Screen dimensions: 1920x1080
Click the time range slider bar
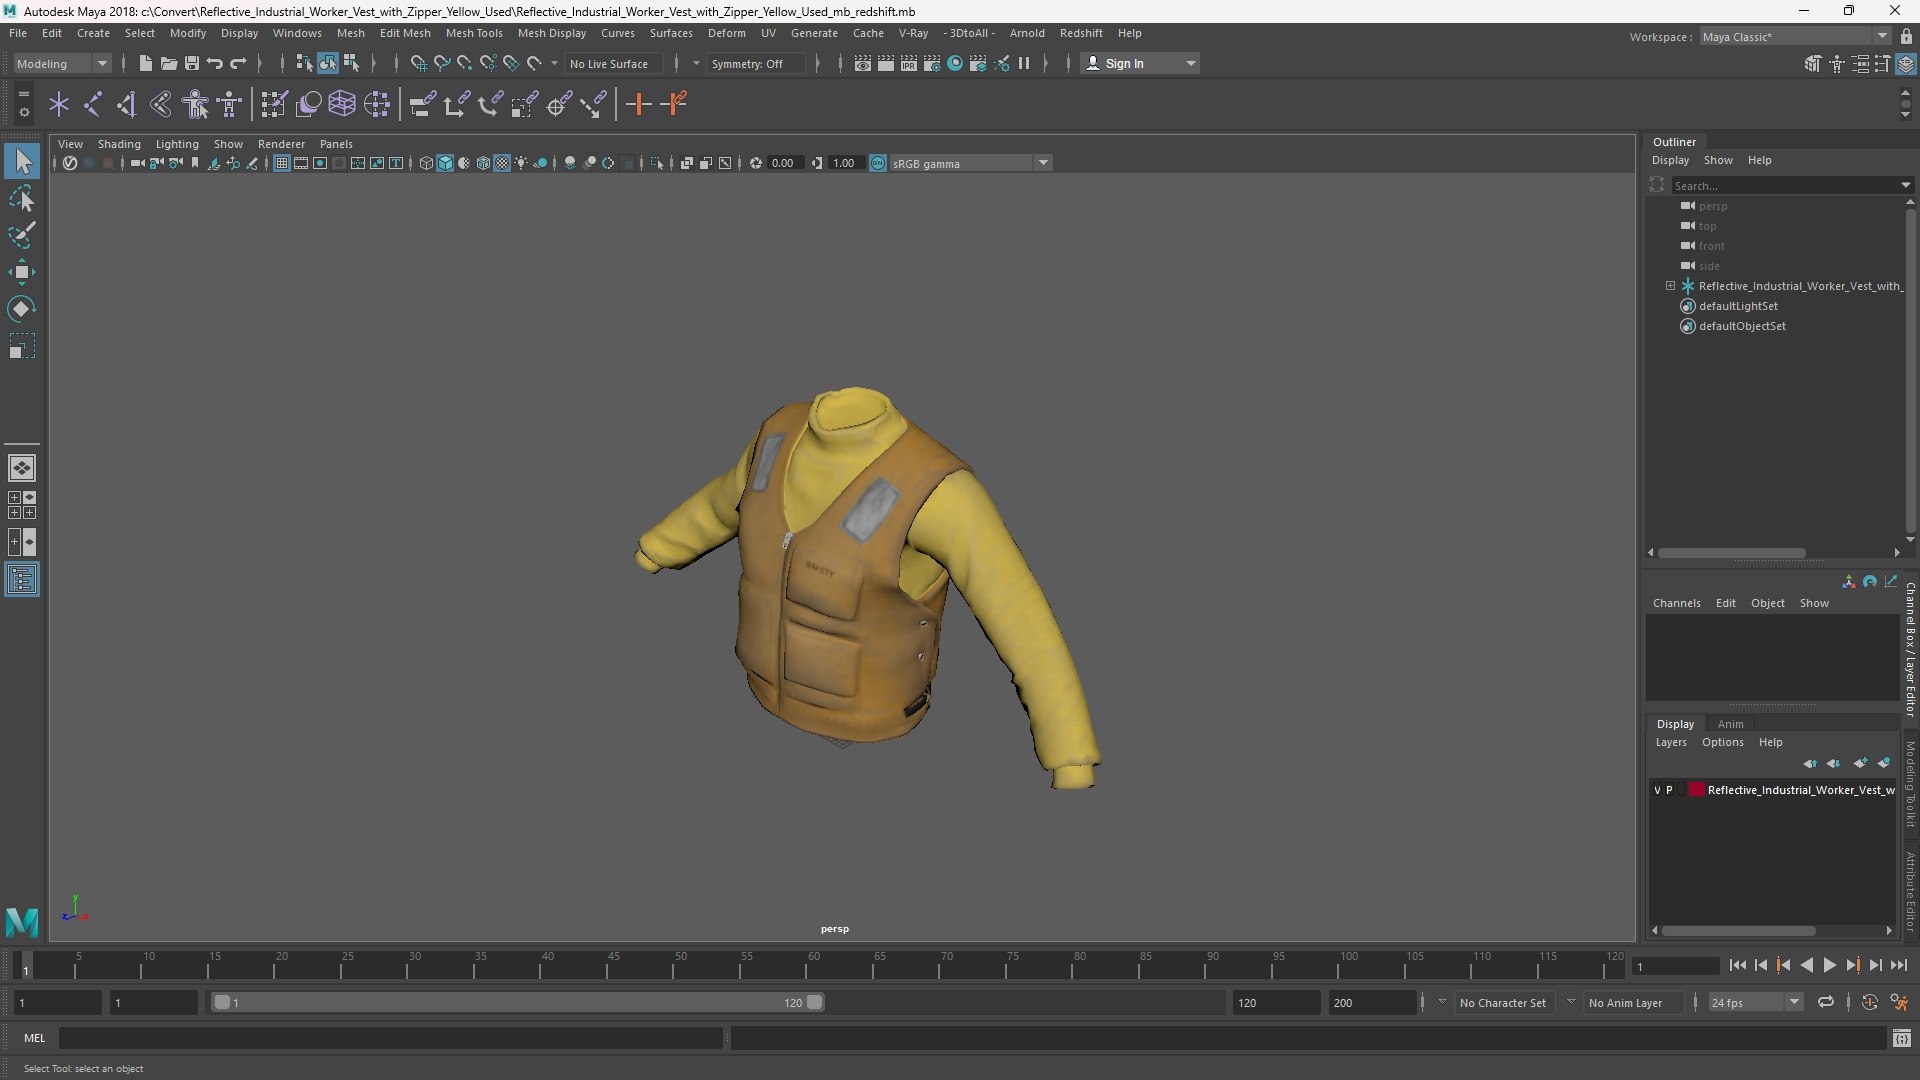click(517, 1002)
